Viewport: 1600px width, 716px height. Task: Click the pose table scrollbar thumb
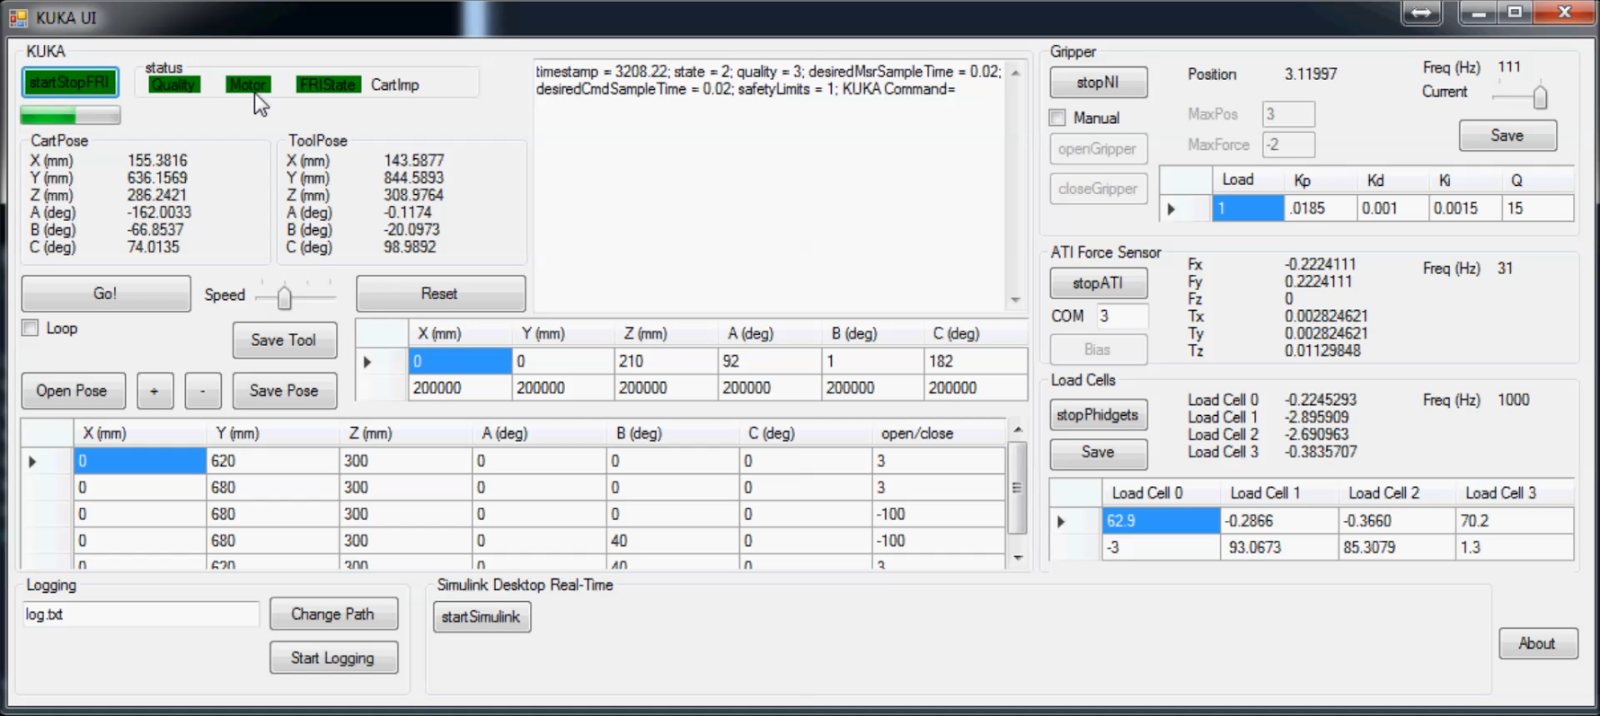click(x=1018, y=488)
